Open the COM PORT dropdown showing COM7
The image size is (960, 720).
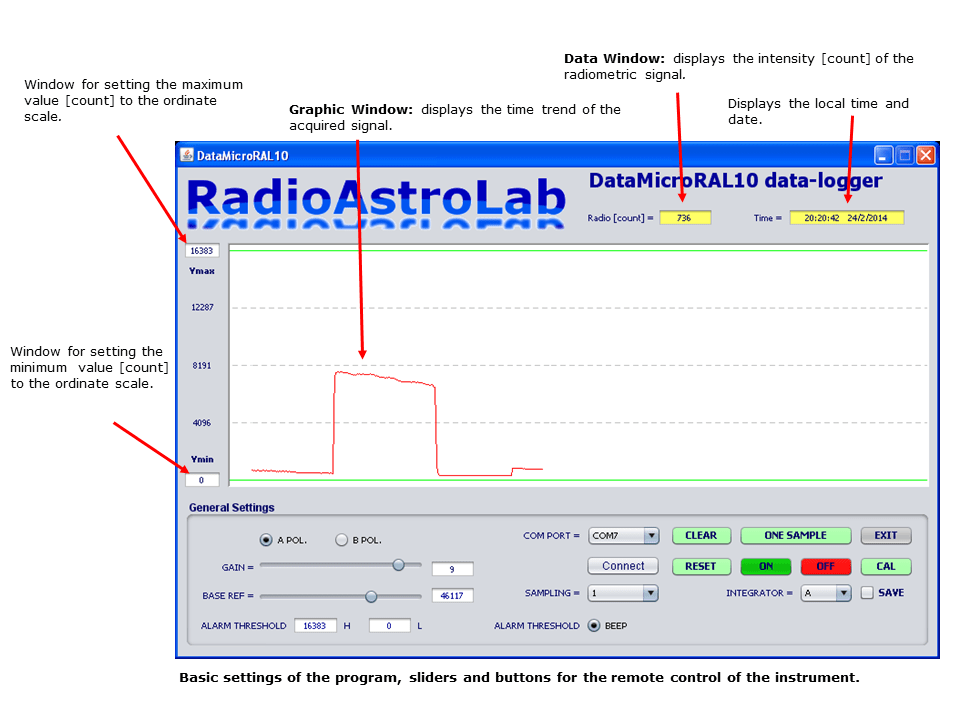(623, 535)
